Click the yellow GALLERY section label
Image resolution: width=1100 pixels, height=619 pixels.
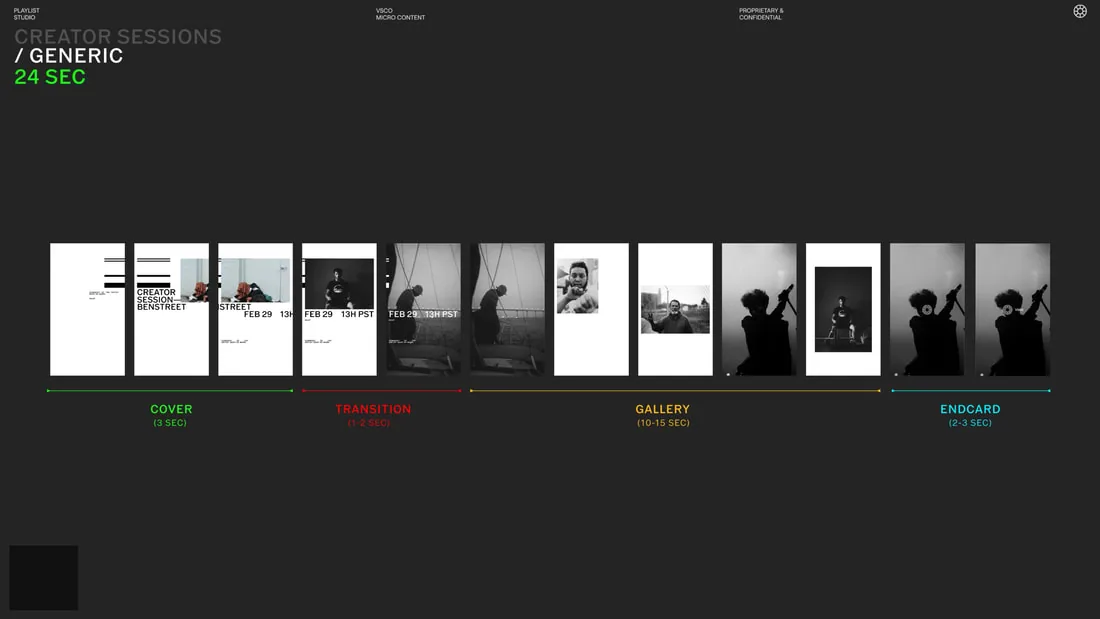(x=662, y=409)
